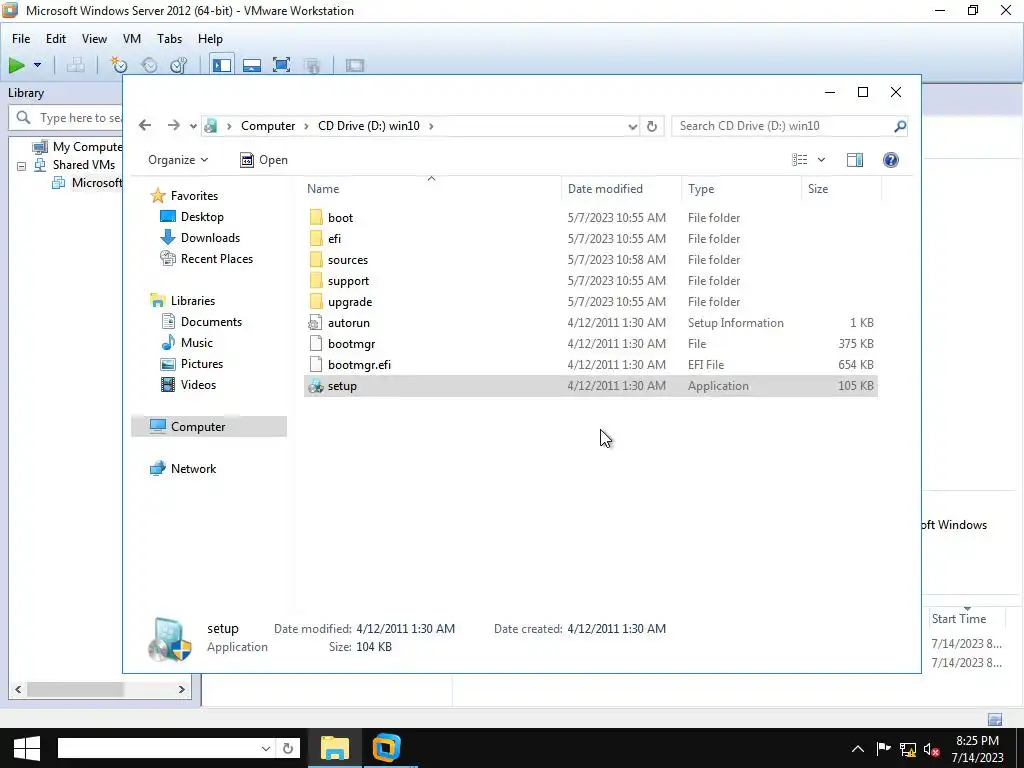Click Open button in Explorer toolbar

coord(264,160)
